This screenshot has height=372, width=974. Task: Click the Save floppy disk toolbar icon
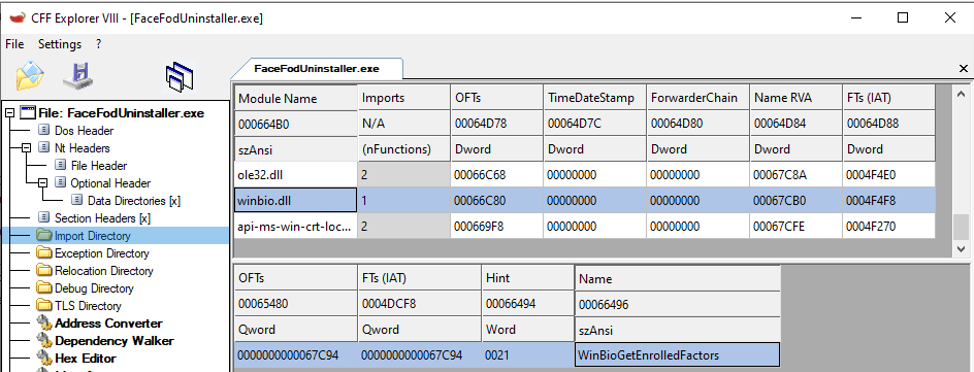[x=78, y=76]
